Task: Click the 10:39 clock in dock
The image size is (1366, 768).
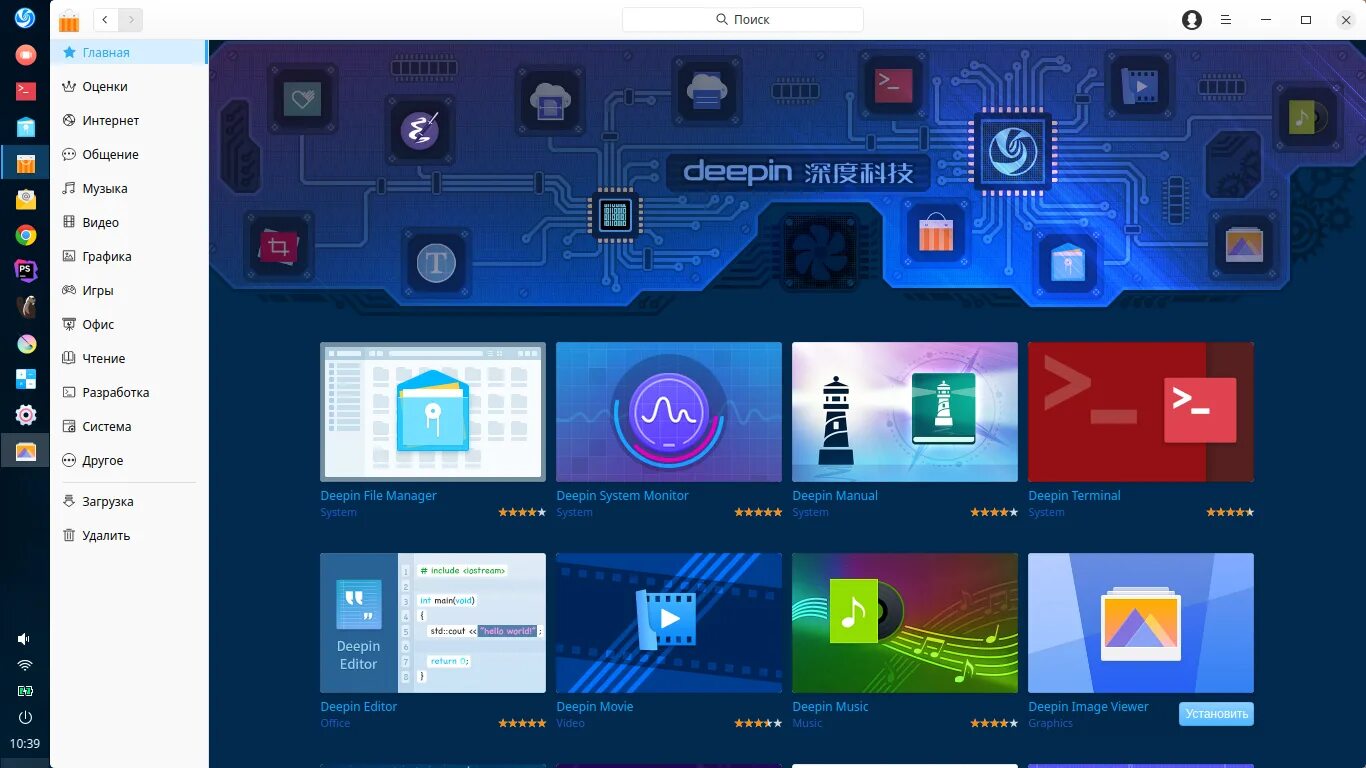Action: [25, 743]
